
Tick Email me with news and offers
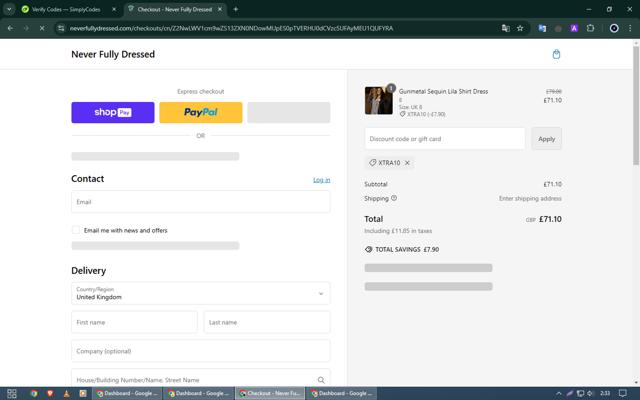click(76, 230)
